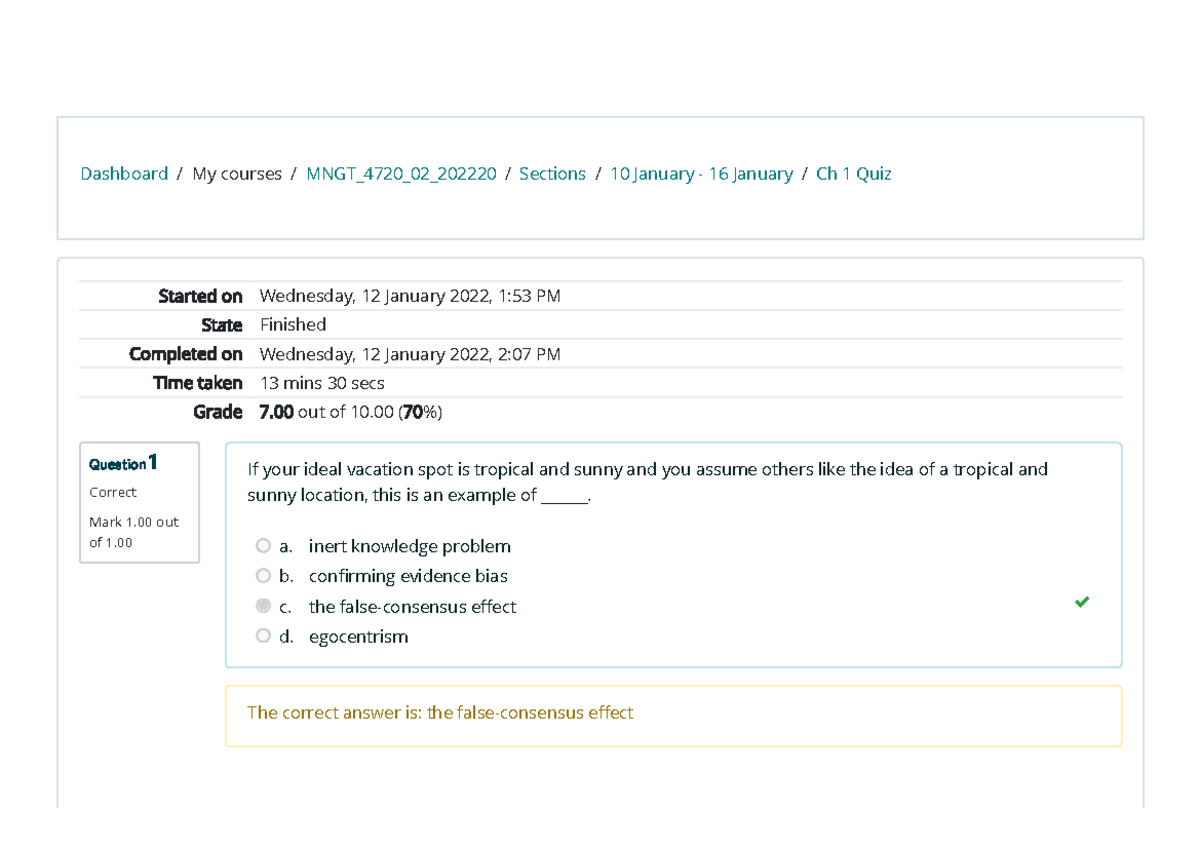Open the MNGT_4720_02_202220 course
This screenshot has width=1200, height=848.
pos(402,173)
